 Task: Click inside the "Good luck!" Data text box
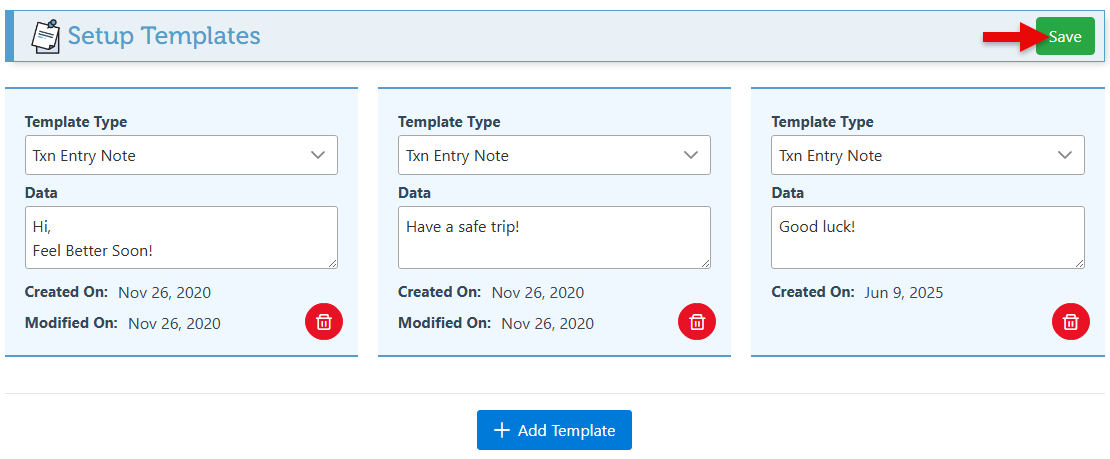[x=927, y=237]
